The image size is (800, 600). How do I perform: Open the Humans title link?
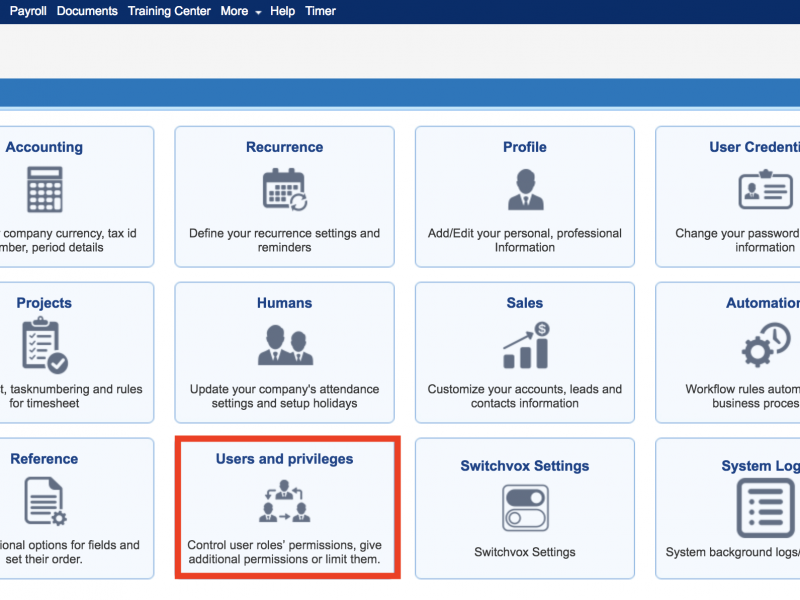click(285, 303)
